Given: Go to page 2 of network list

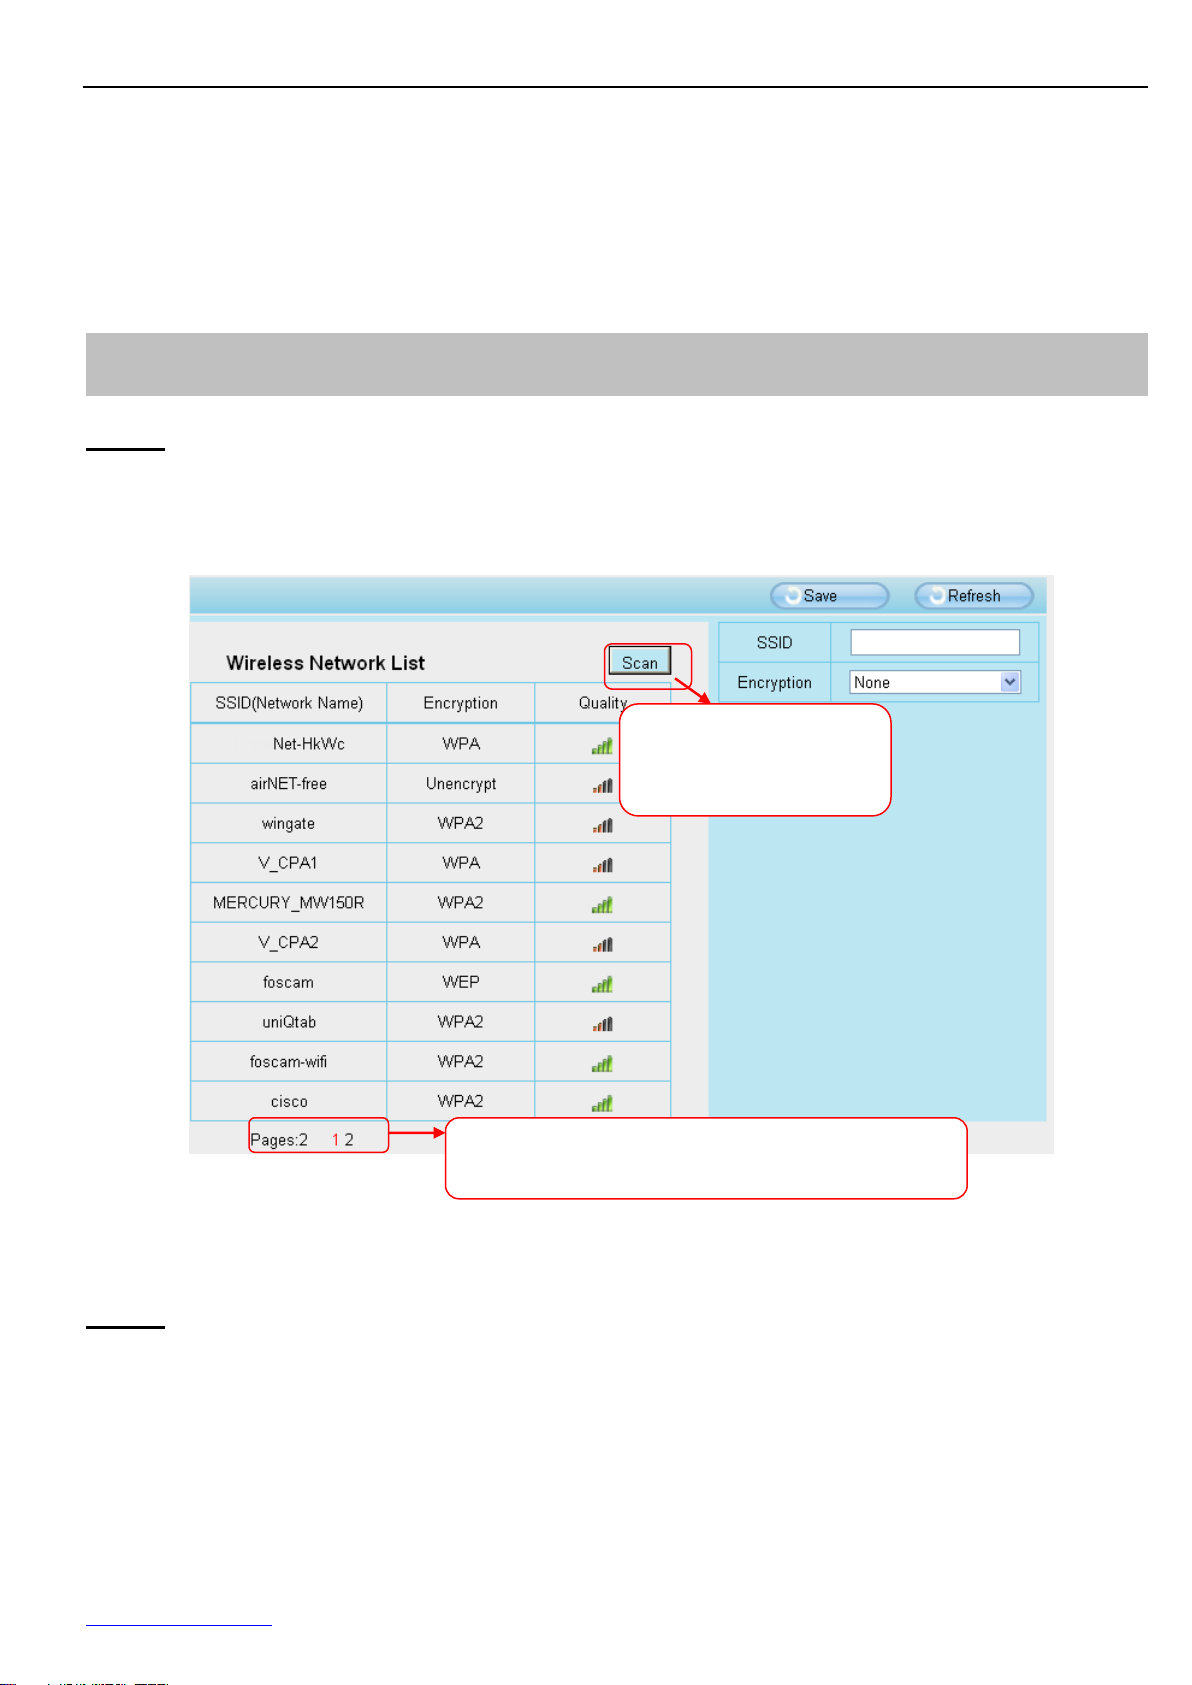Looking at the screenshot, I should [349, 1140].
